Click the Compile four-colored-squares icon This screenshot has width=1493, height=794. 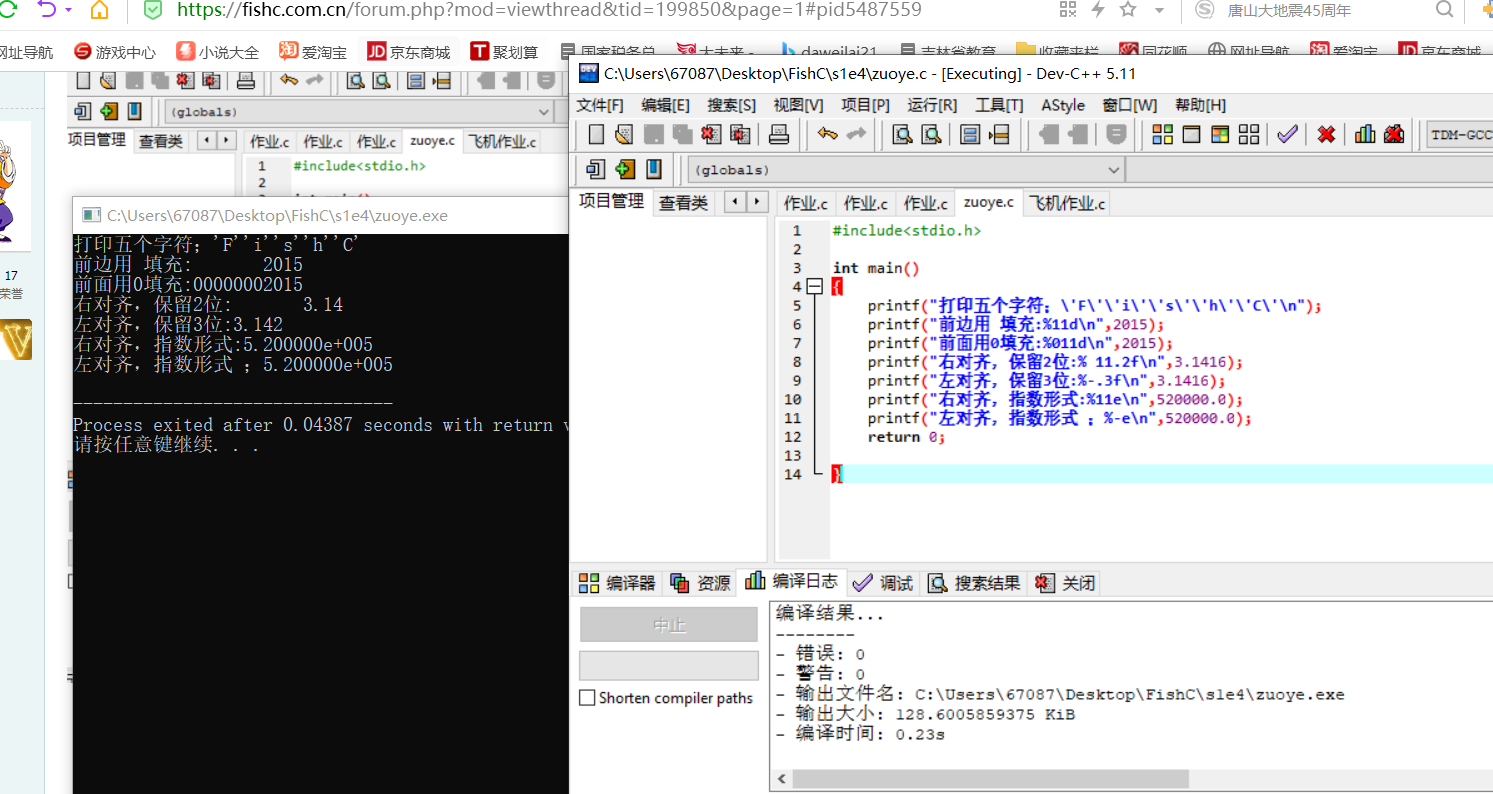click(1162, 134)
